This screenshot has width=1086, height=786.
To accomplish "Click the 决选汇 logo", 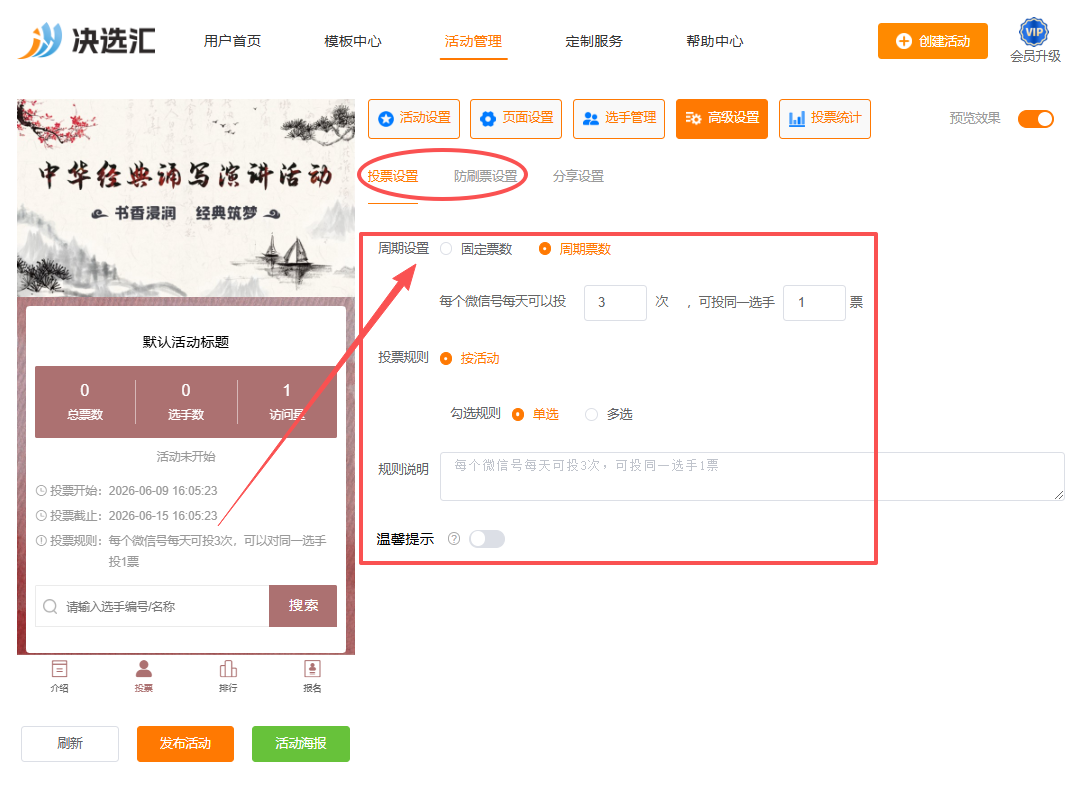I will tap(87, 40).
